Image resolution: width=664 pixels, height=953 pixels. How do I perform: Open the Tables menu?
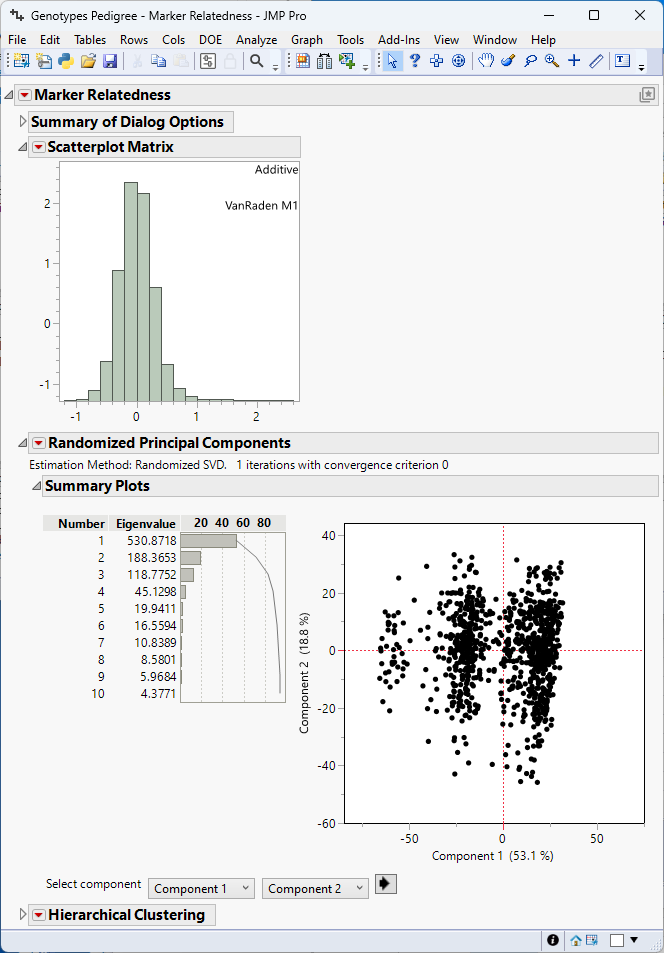tap(90, 40)
